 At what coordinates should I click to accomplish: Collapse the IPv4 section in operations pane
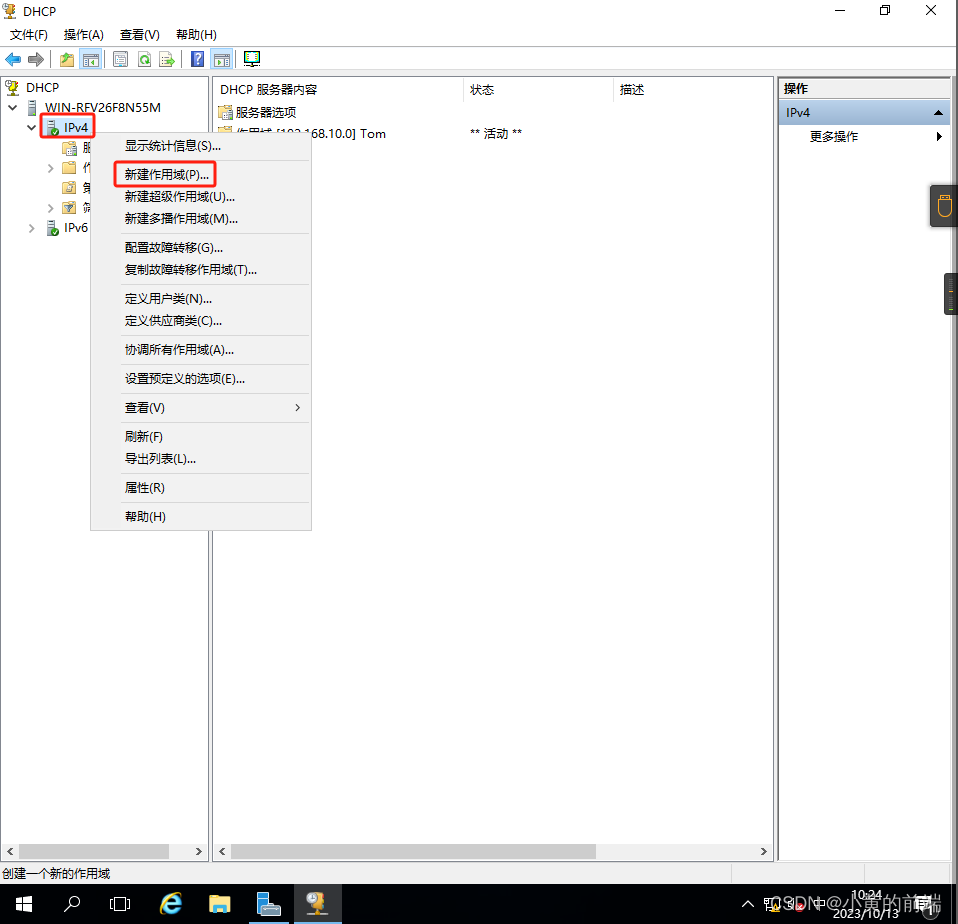938,112
